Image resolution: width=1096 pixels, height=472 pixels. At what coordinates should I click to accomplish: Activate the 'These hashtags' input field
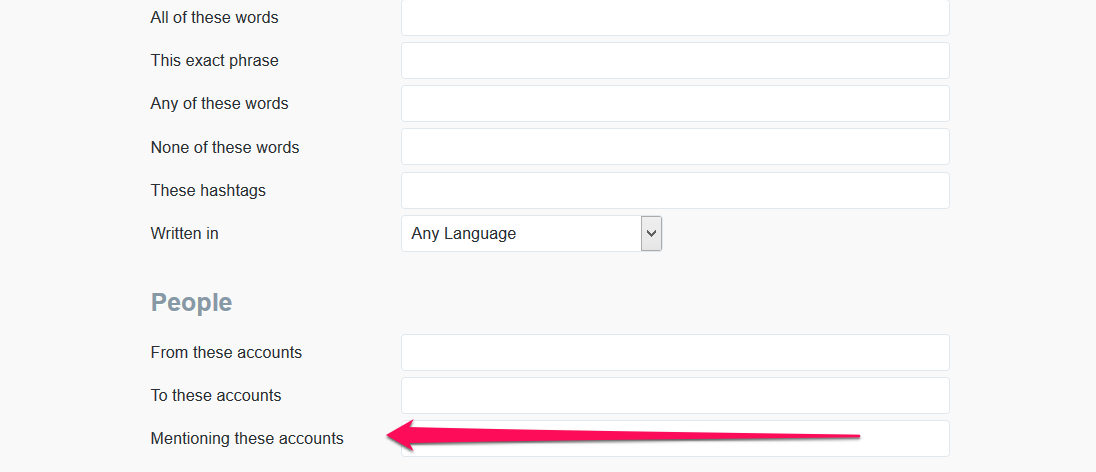(x=675, y=190)
